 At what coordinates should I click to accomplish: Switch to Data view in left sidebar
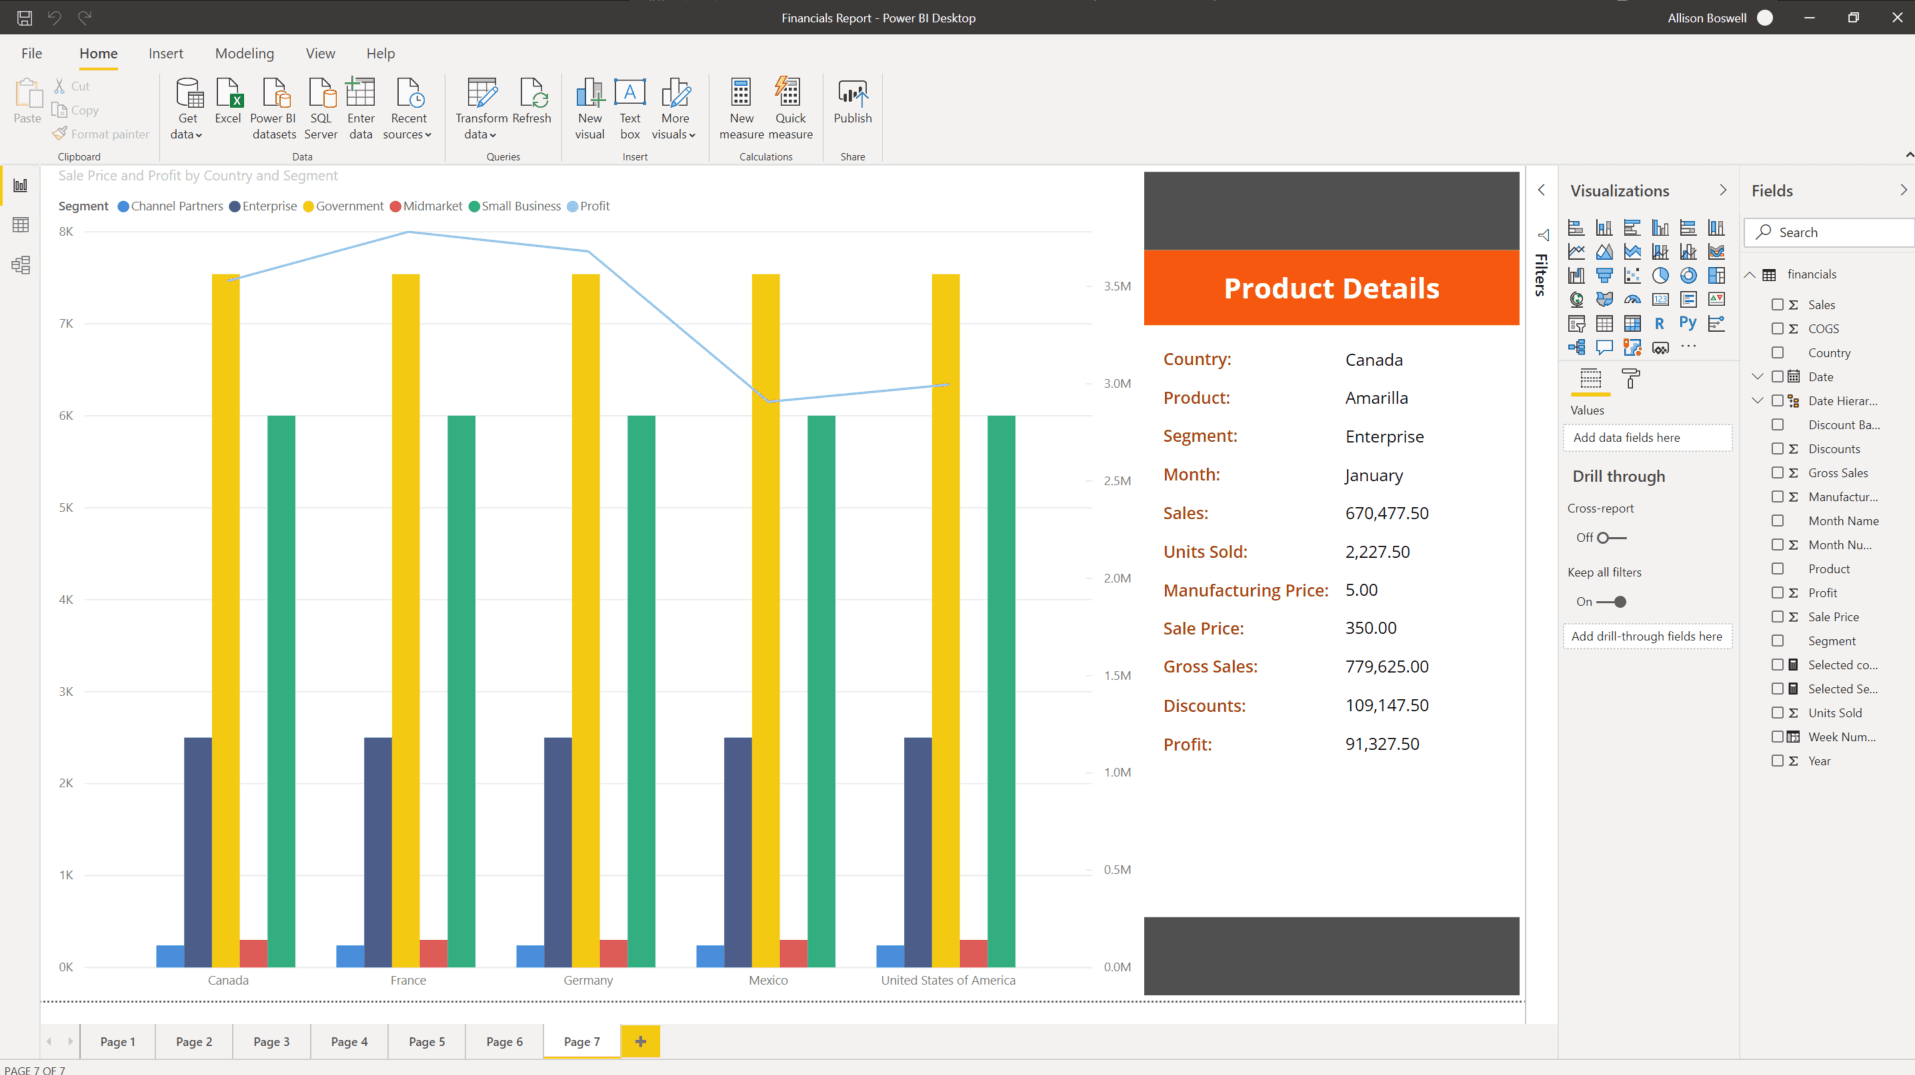click(x=20, y=225)
